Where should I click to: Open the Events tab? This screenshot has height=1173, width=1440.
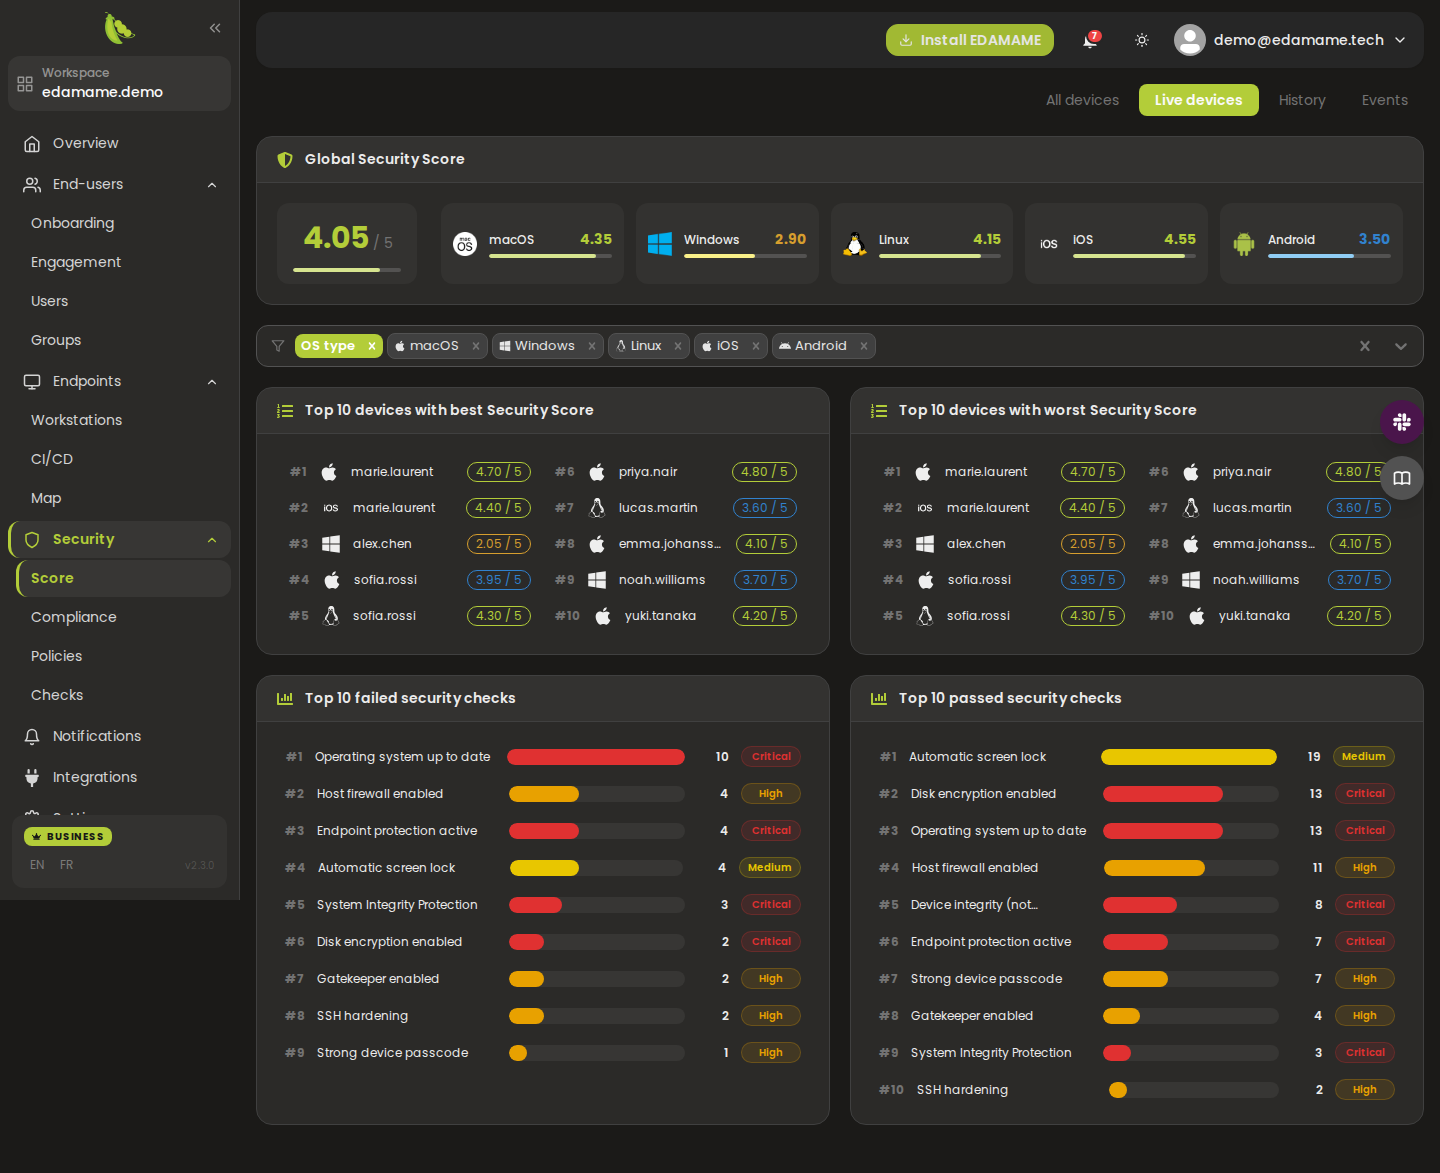[x=1384, y=100]
